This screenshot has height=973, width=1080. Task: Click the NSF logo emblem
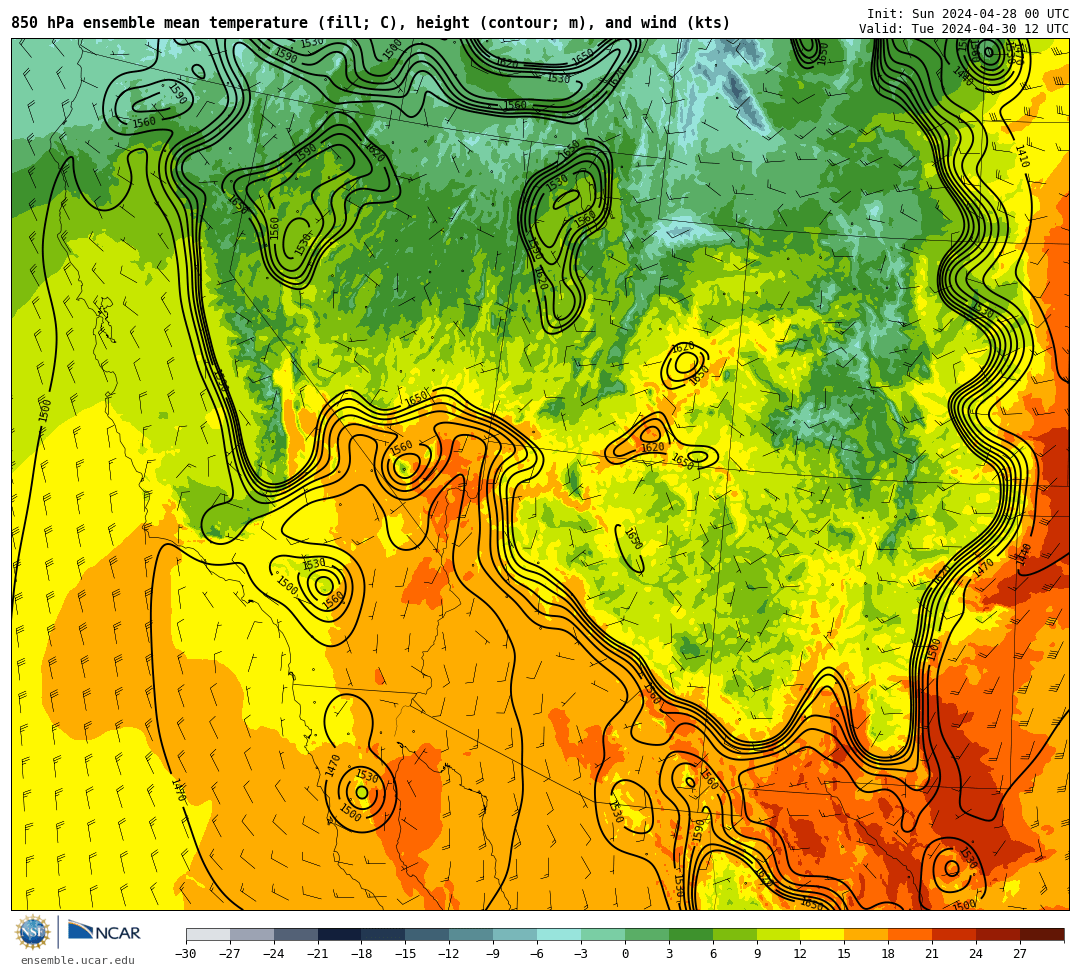pos(32,932)
